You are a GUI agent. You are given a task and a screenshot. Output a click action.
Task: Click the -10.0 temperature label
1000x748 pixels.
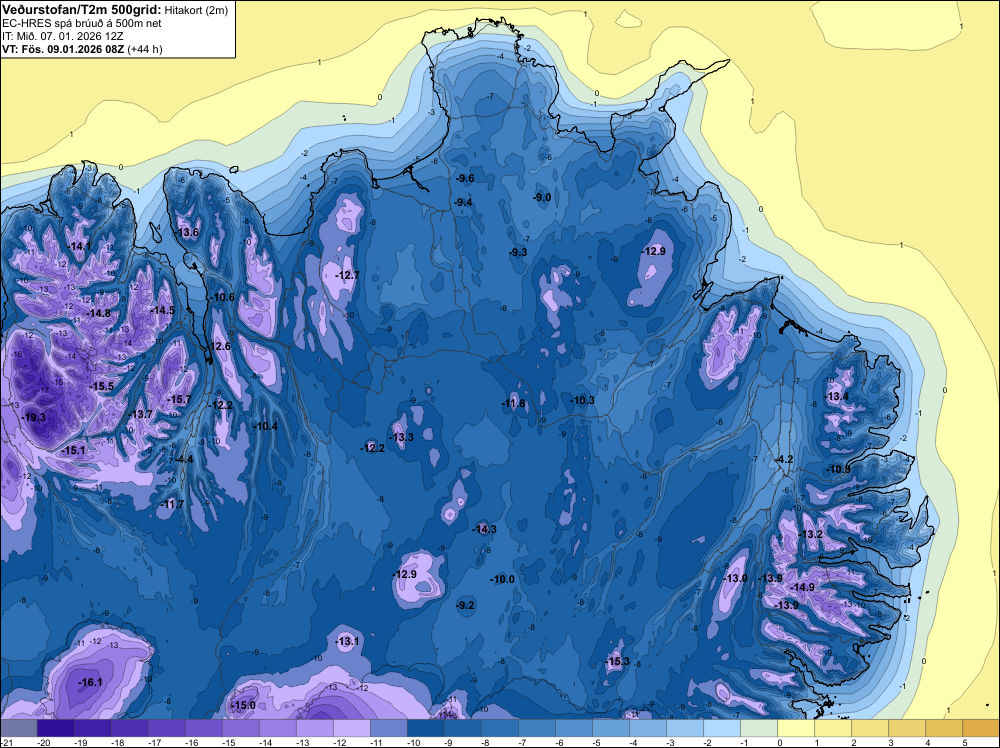tap(503, 580)
